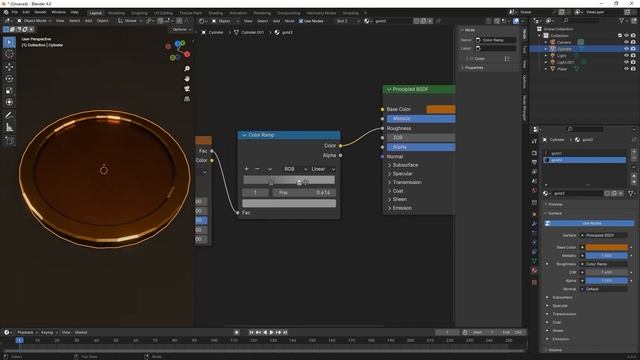Hide the Camera in the outliner with its eye icon
This screenshot has height=360, width=640.
tap(627, 42)
